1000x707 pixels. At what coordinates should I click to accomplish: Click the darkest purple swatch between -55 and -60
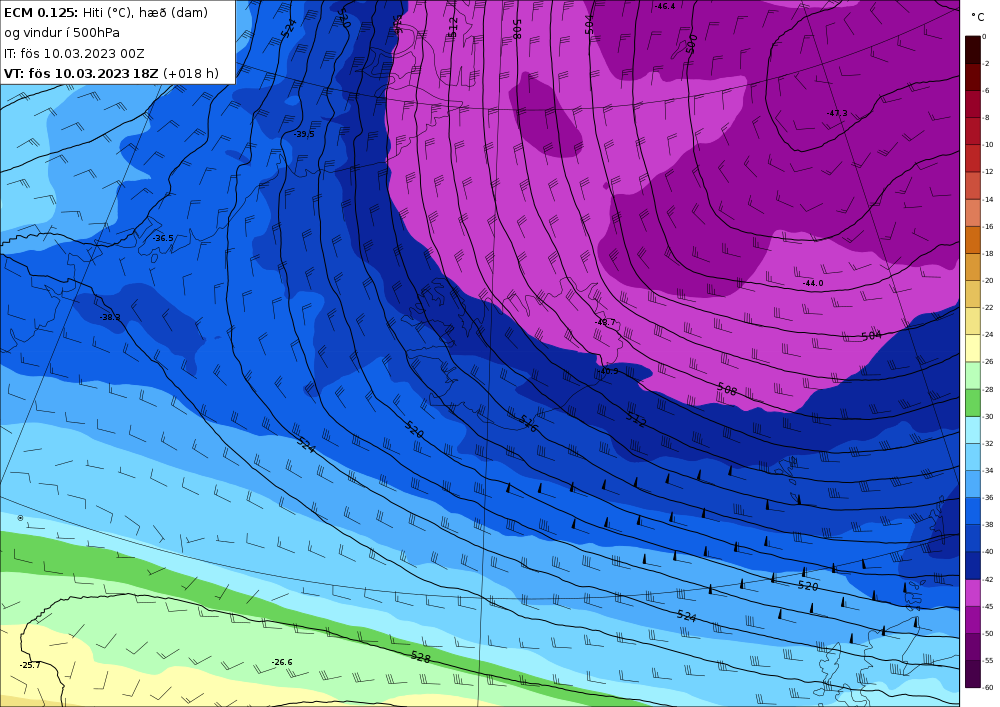973,674
